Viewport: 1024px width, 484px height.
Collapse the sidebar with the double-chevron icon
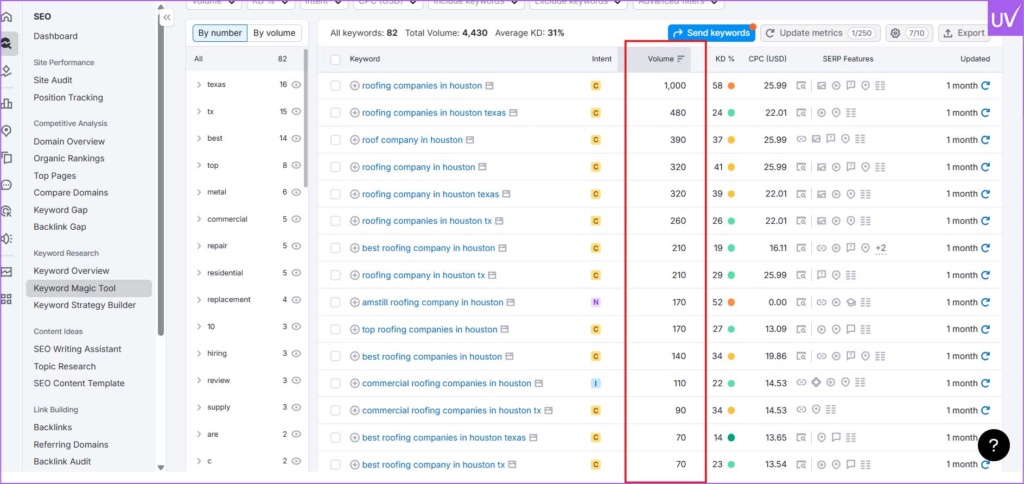pyautogui.click(x=167, y=18)
